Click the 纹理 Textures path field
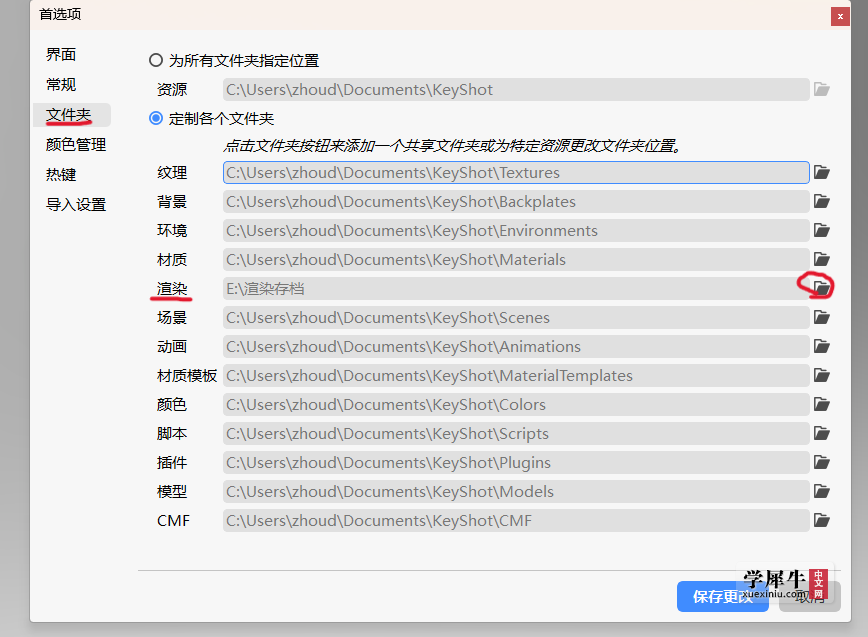 point(516,173)
